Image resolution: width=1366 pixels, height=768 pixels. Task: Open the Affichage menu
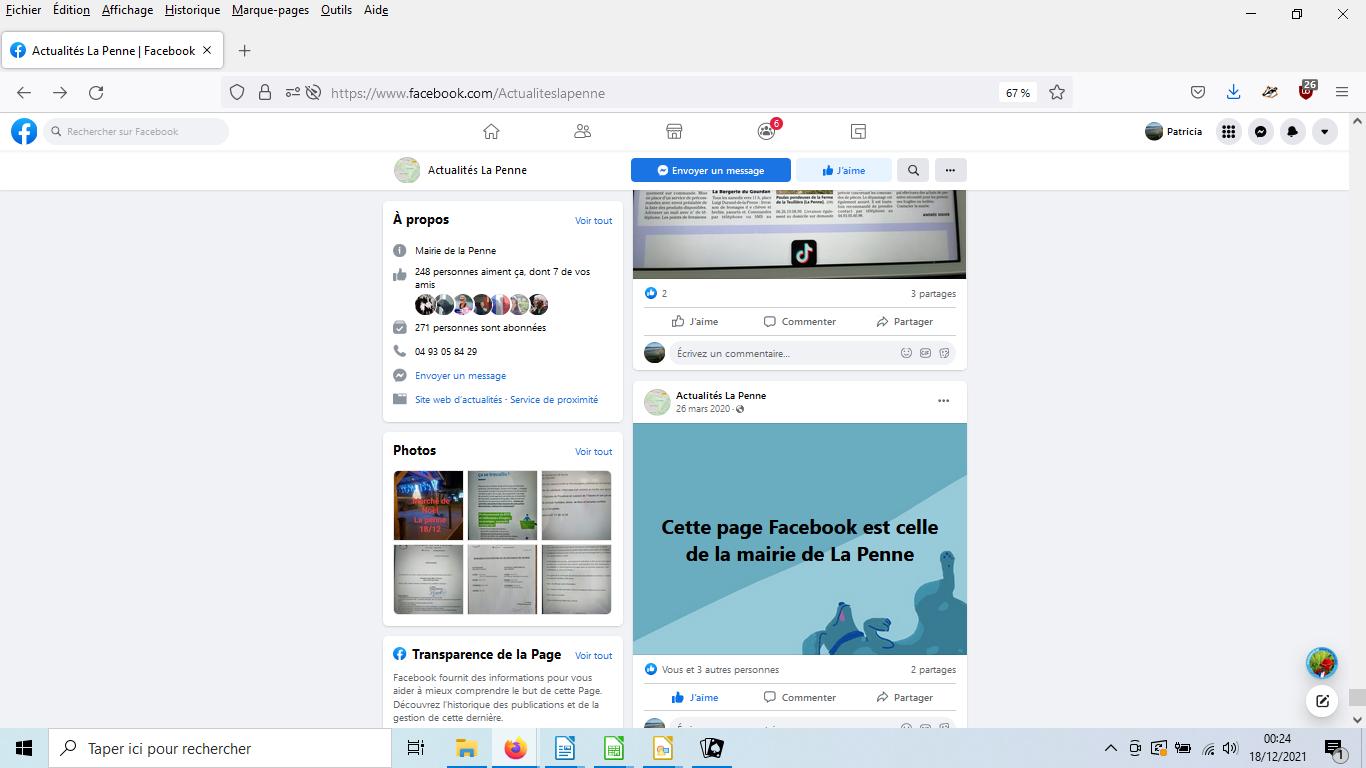(127, 10)
